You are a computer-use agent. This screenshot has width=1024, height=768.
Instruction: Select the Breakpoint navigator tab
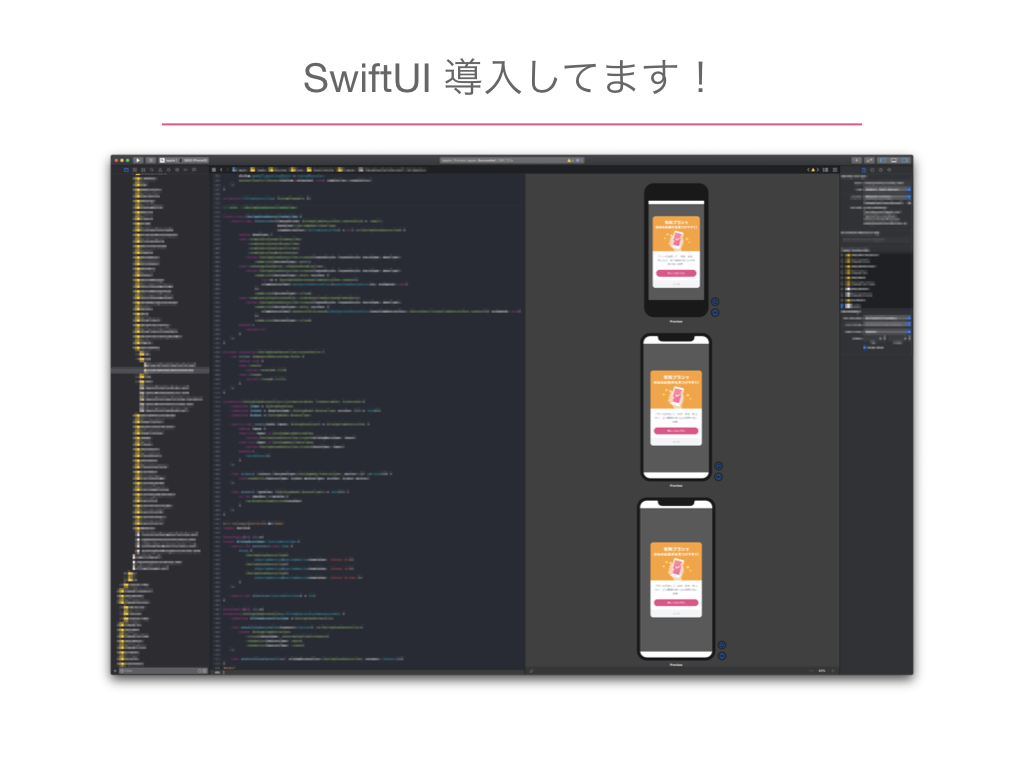185,170
